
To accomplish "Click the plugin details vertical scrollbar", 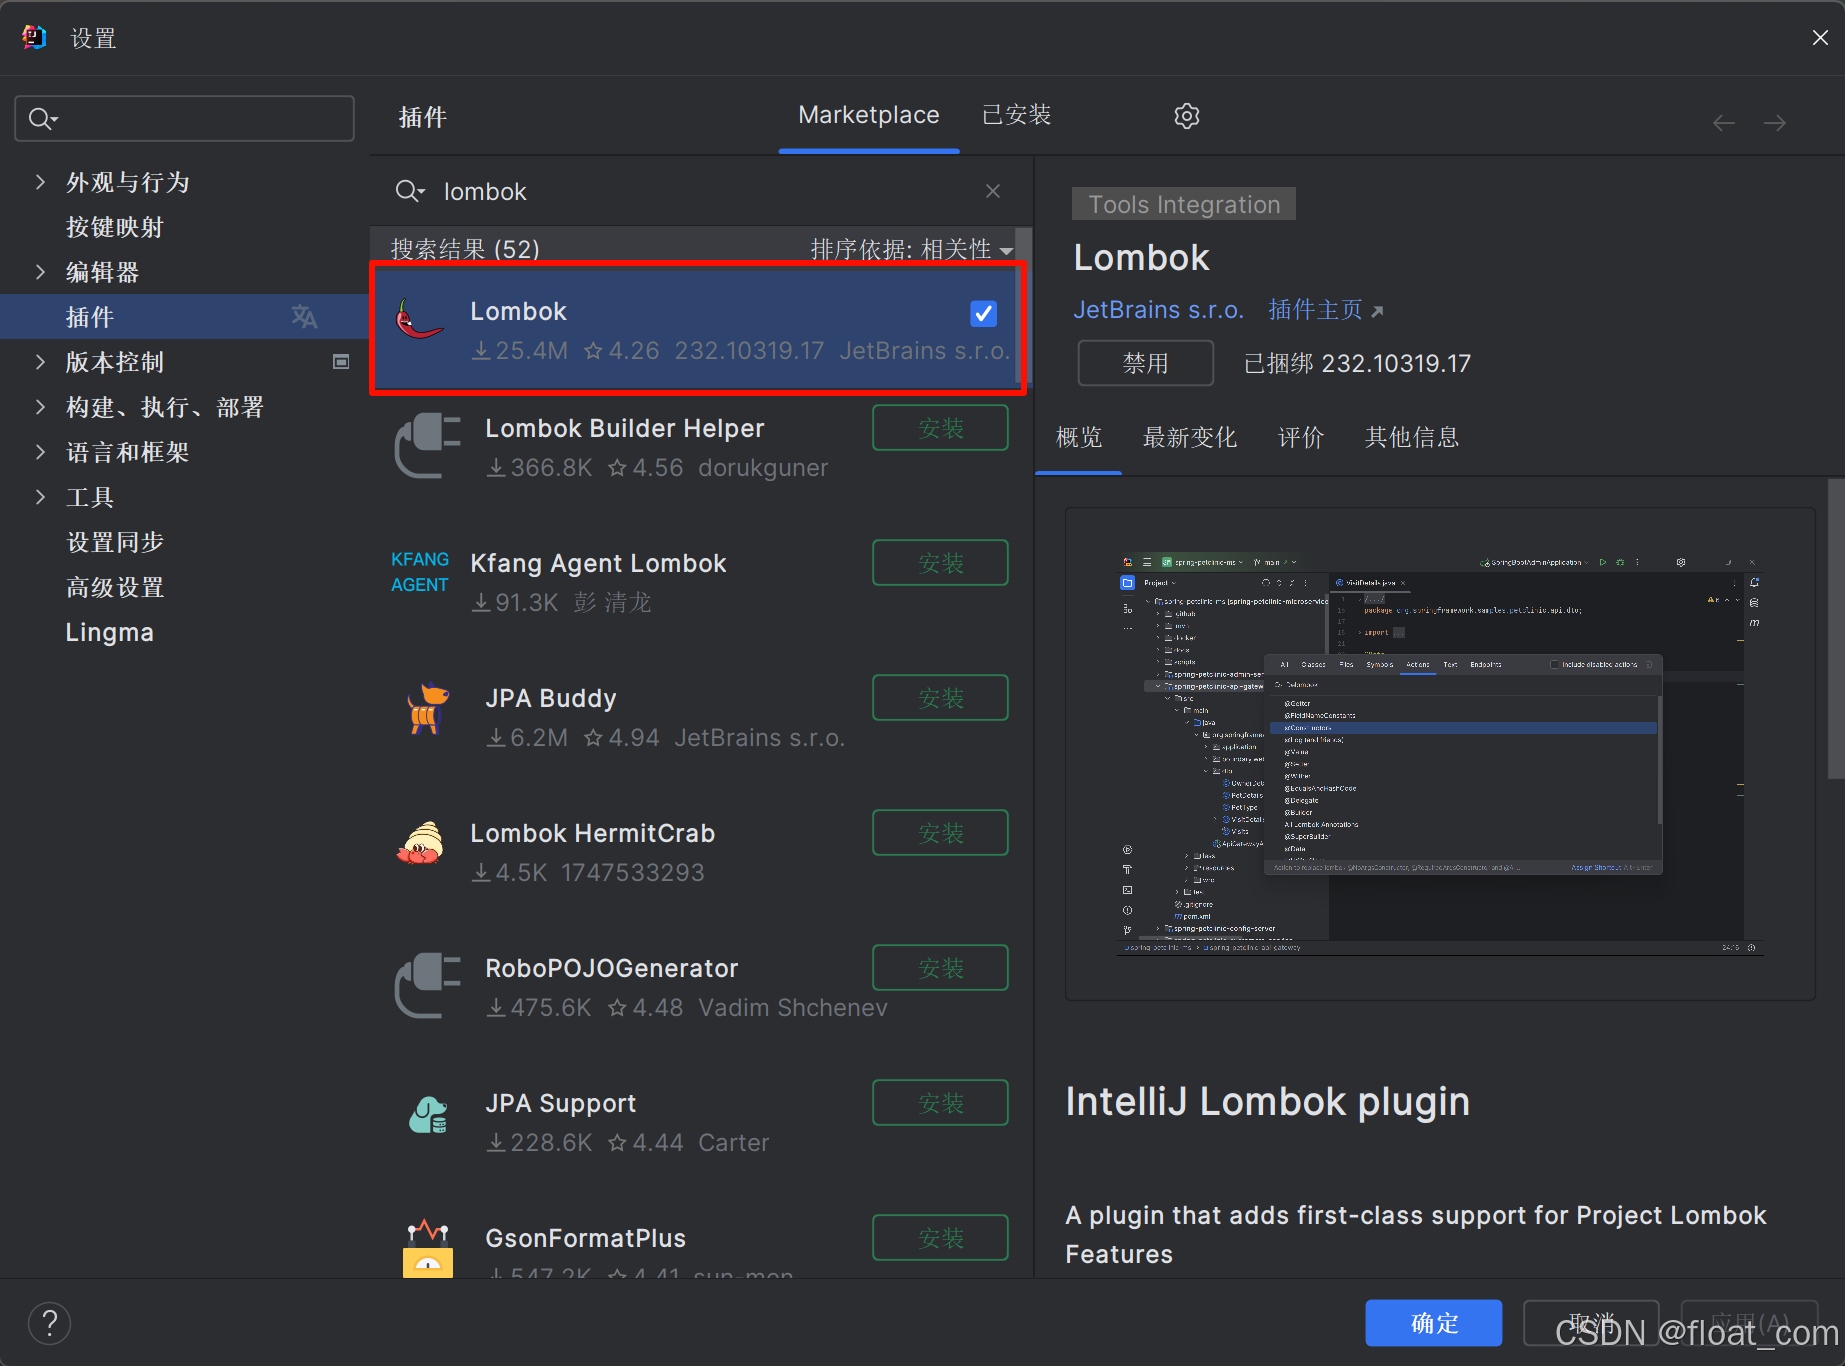I will 1836,628.
